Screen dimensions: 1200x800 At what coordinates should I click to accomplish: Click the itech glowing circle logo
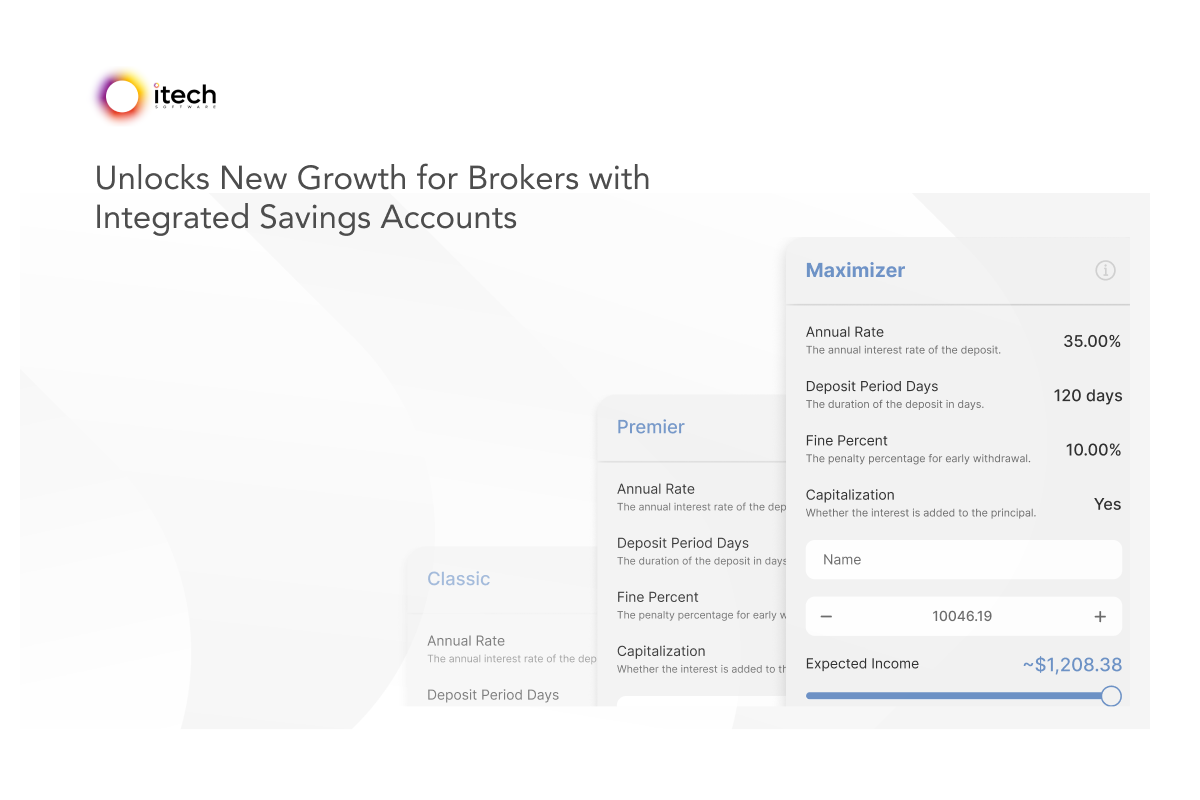(122, 96)
